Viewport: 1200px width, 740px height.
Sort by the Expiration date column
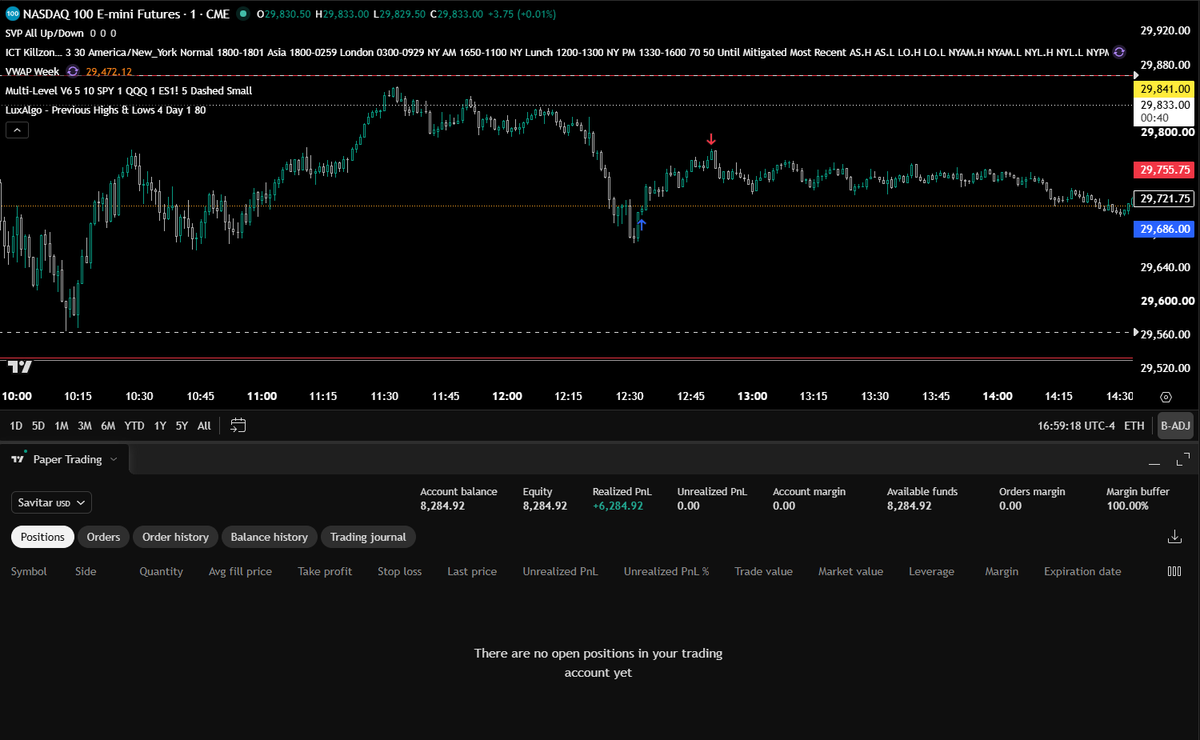[1082, 572]
